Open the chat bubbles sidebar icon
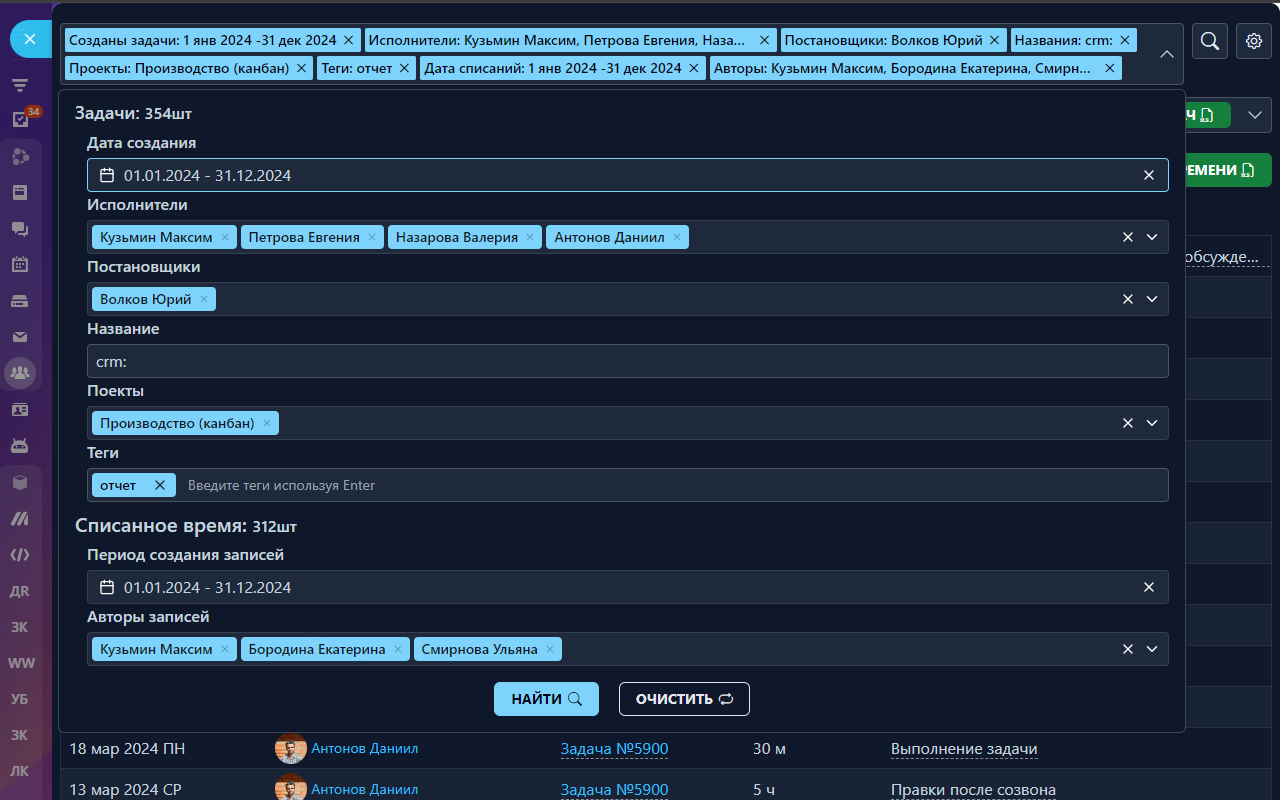Image resolution: width=1280 pixels, height=800 pixels. 20,229
